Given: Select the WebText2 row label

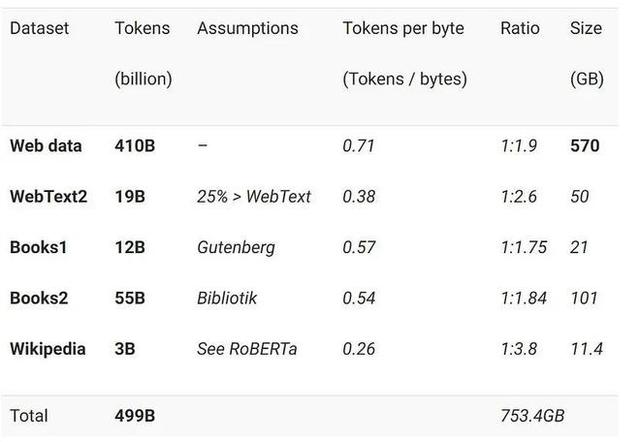Looking at the screenshot, I should point(48,197).
